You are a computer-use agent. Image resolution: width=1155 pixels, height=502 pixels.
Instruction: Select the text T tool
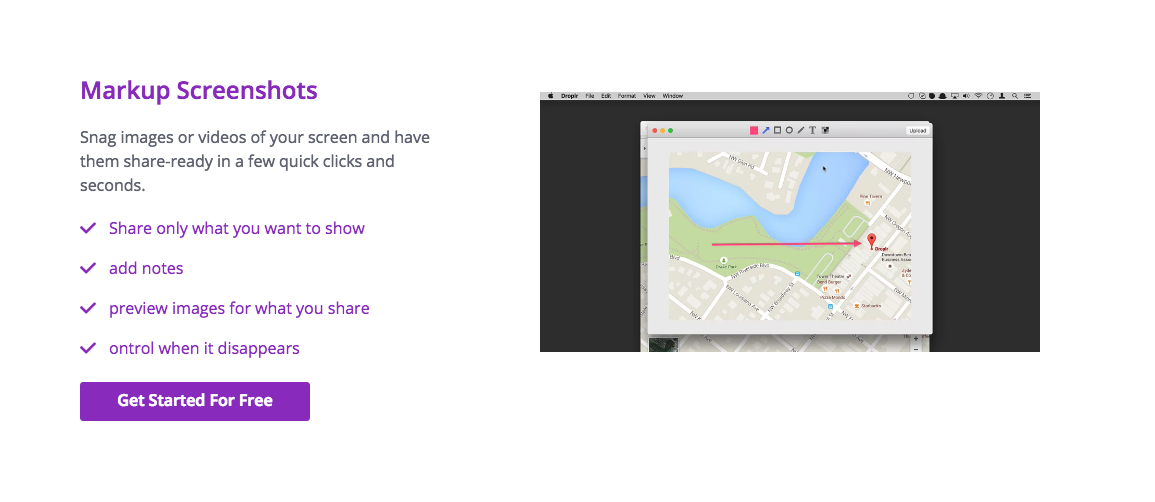812,130
